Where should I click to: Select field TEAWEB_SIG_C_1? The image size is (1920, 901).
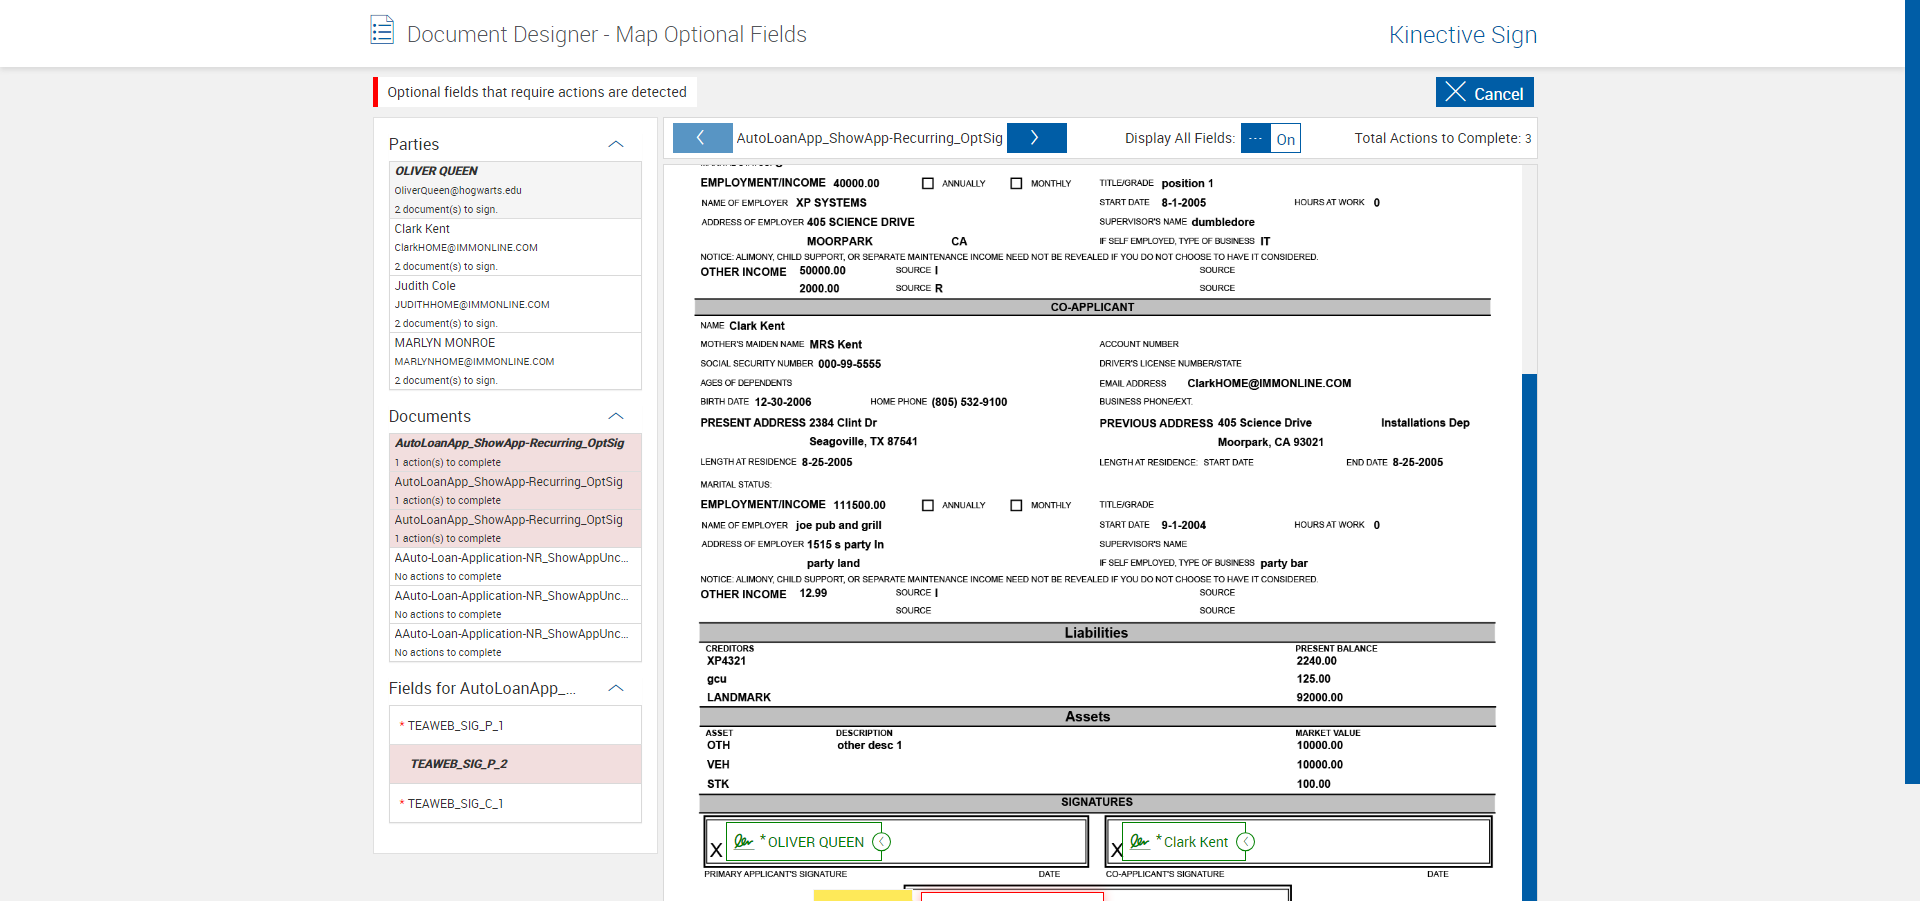[x=515, y=803]
